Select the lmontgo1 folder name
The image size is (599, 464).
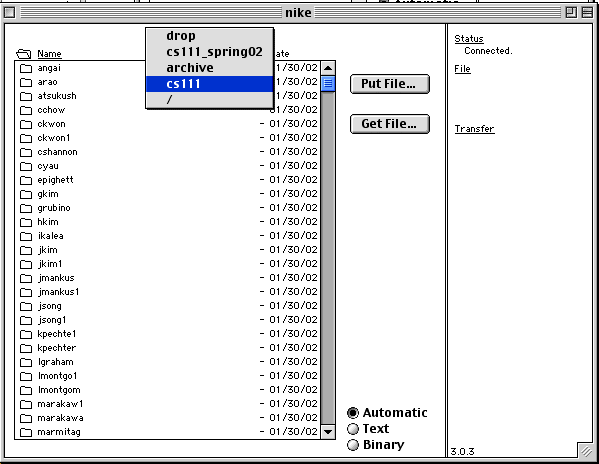(x=57, y=376)
